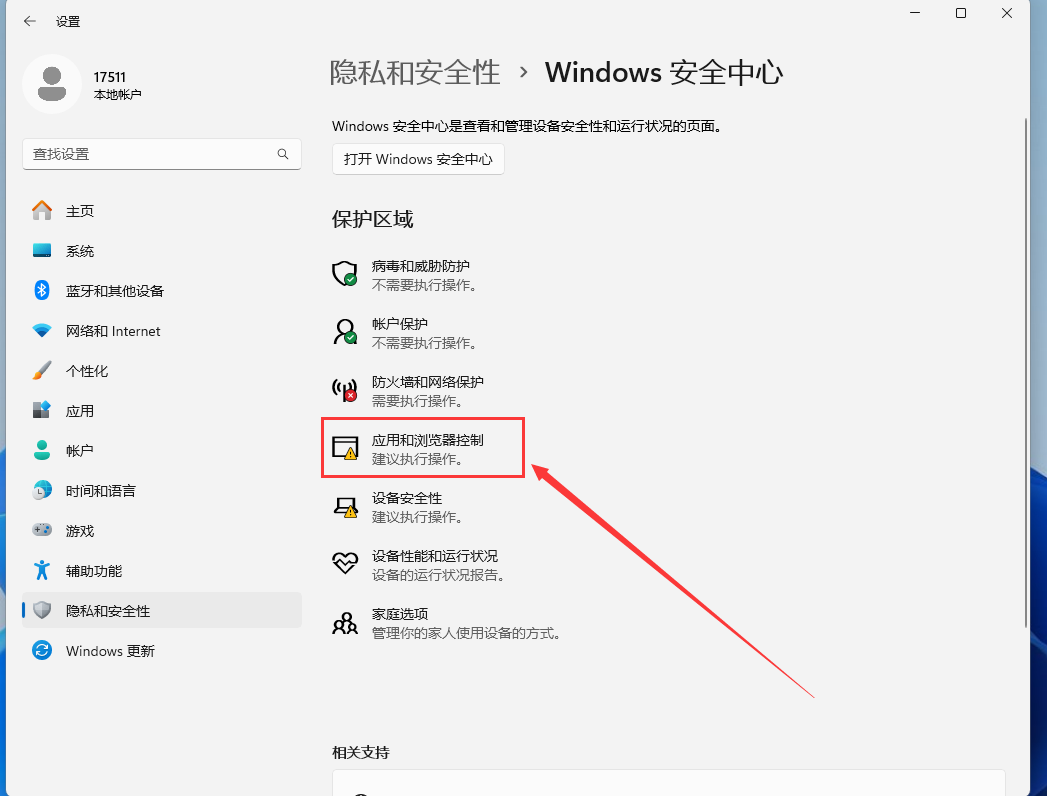Click the device performance heart icon
Image resolution: width=1047 pixels, height=796 pixels.
345,564
